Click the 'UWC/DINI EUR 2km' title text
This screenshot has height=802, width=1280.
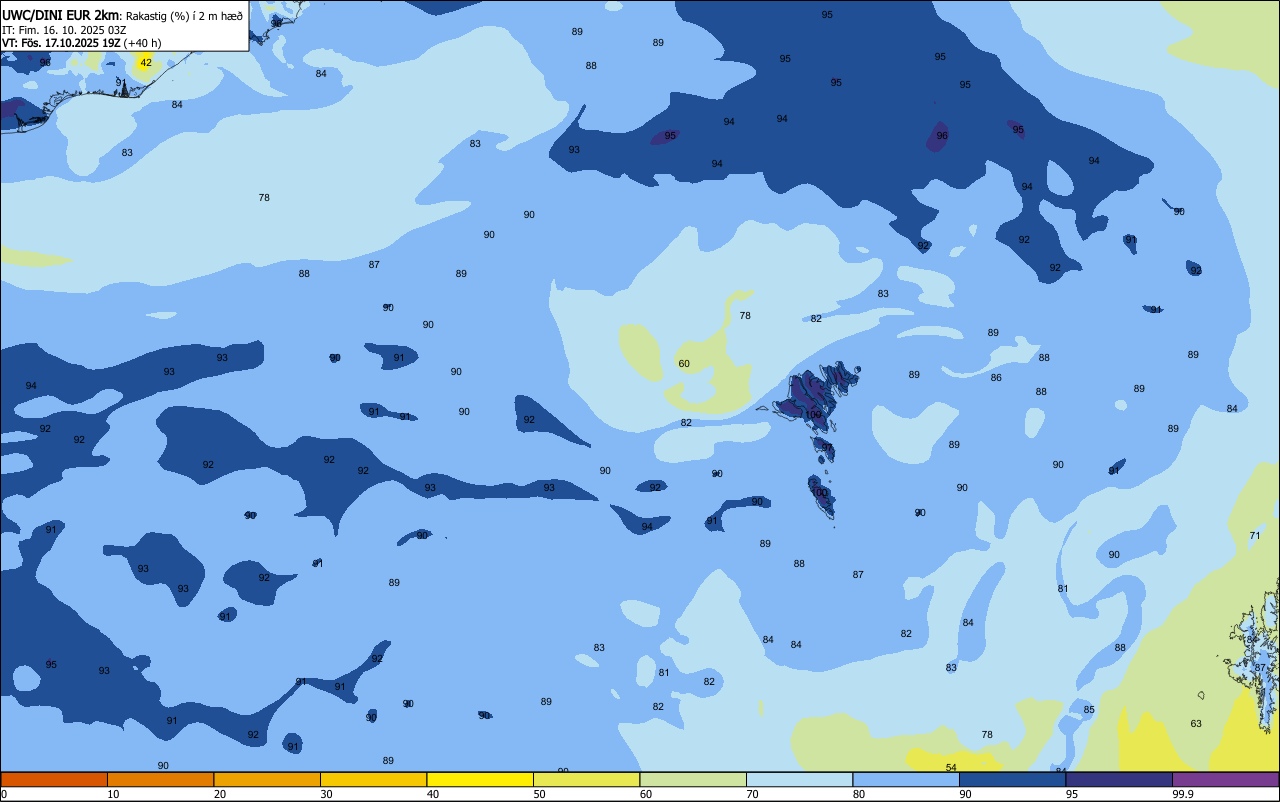pos(61,15)
